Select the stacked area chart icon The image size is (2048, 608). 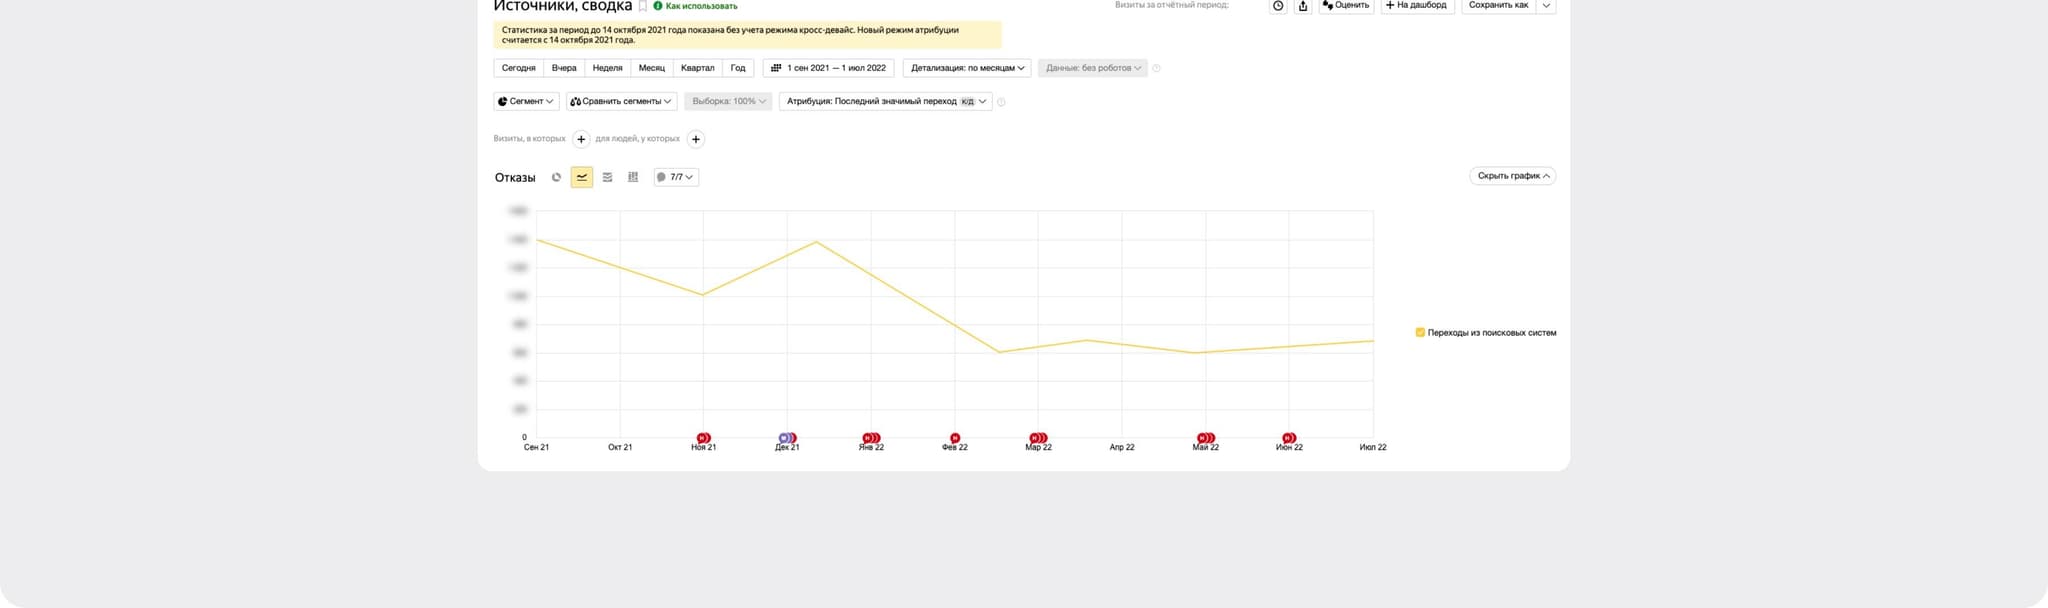[x=607, y=177]
